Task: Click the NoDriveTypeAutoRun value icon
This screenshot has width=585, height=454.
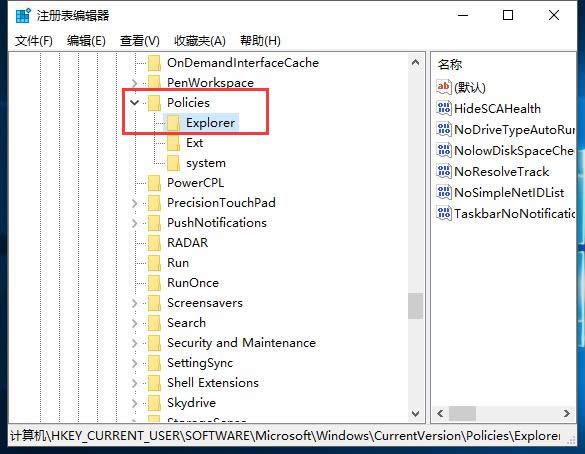Action: pyautogui.click(x=444, y=129)
